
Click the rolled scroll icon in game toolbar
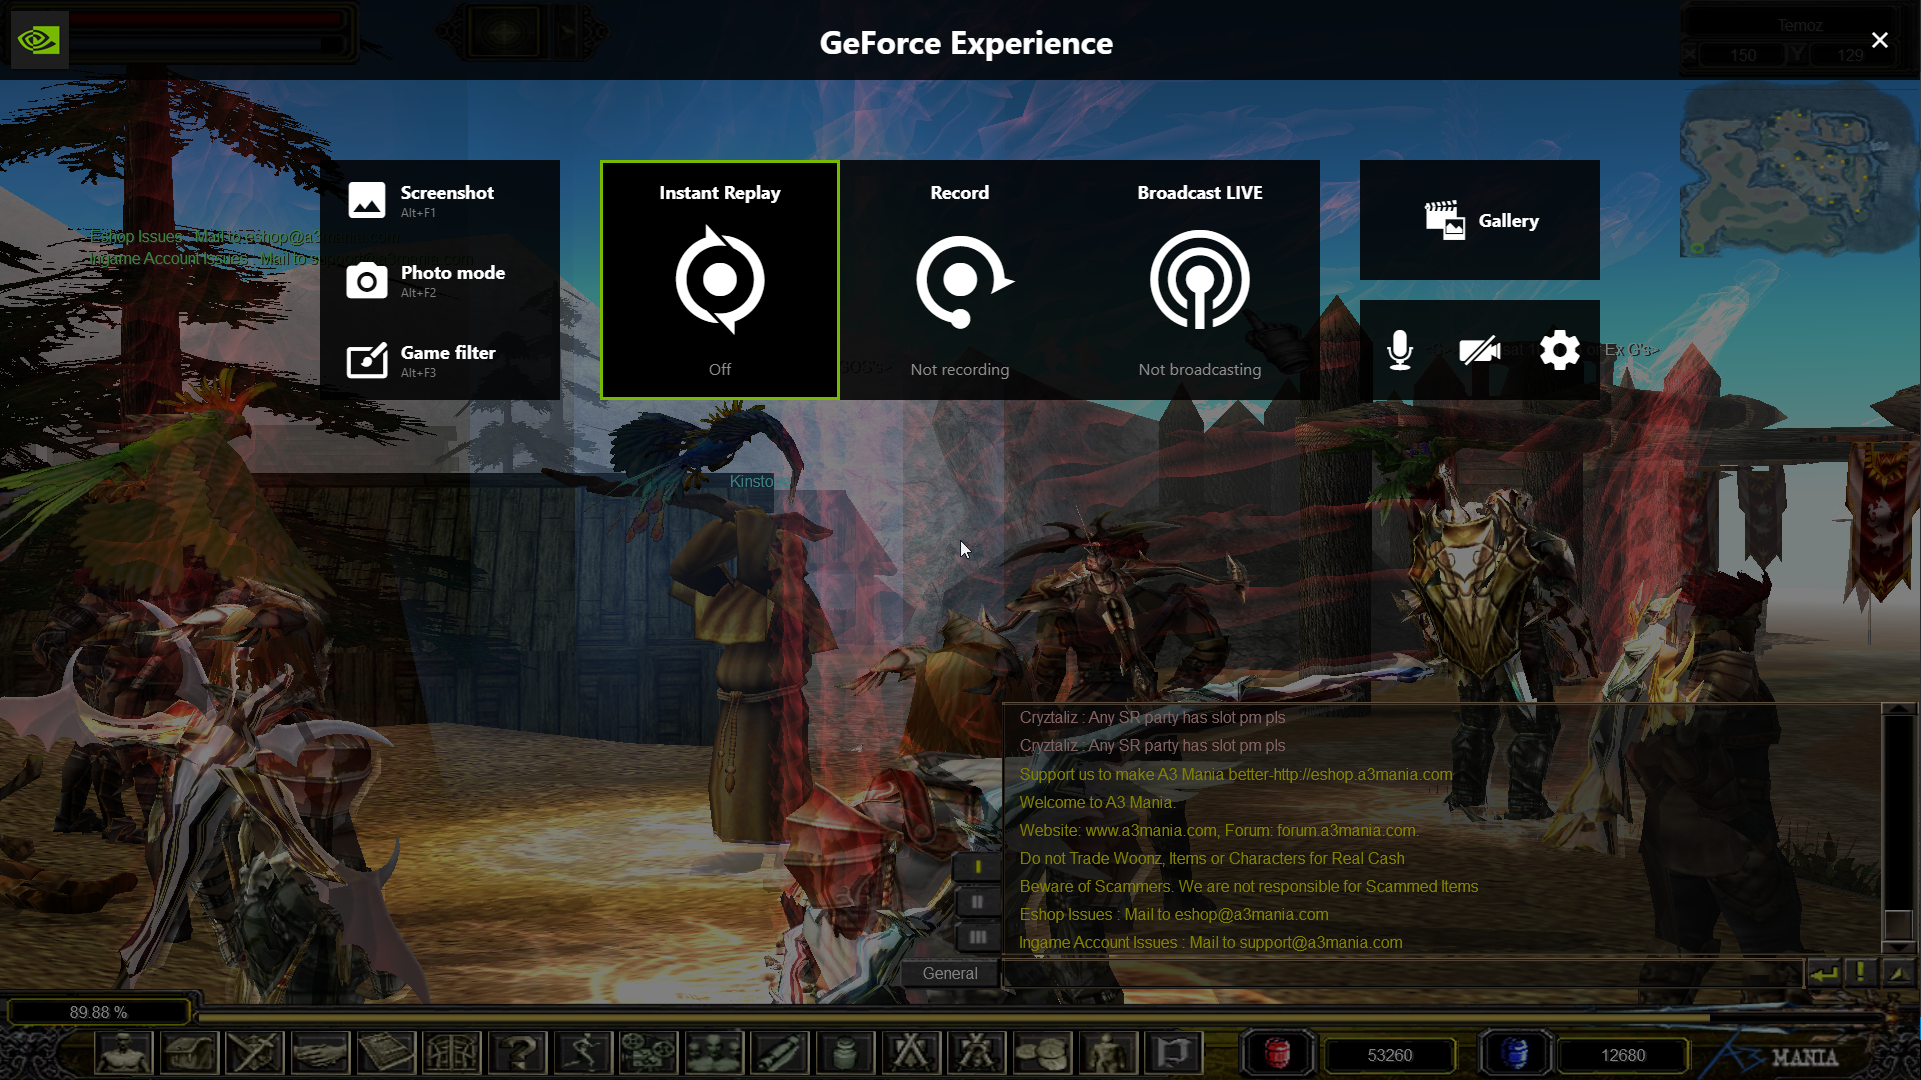point(780,1053)
